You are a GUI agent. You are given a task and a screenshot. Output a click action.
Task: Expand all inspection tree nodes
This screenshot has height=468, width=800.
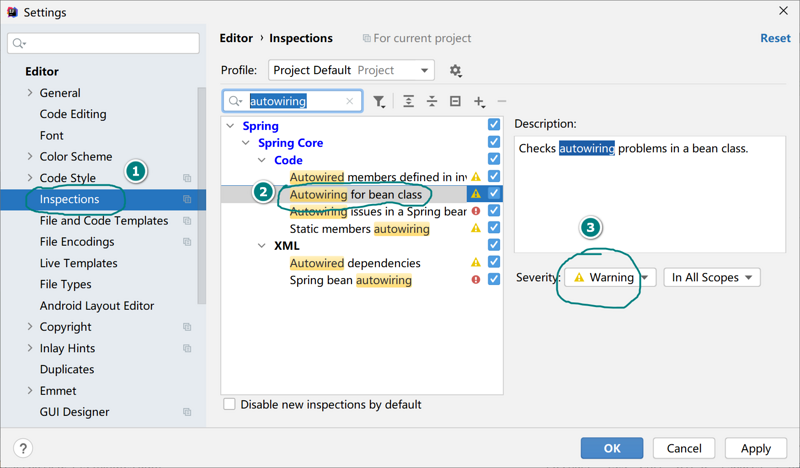click(408, 101)
